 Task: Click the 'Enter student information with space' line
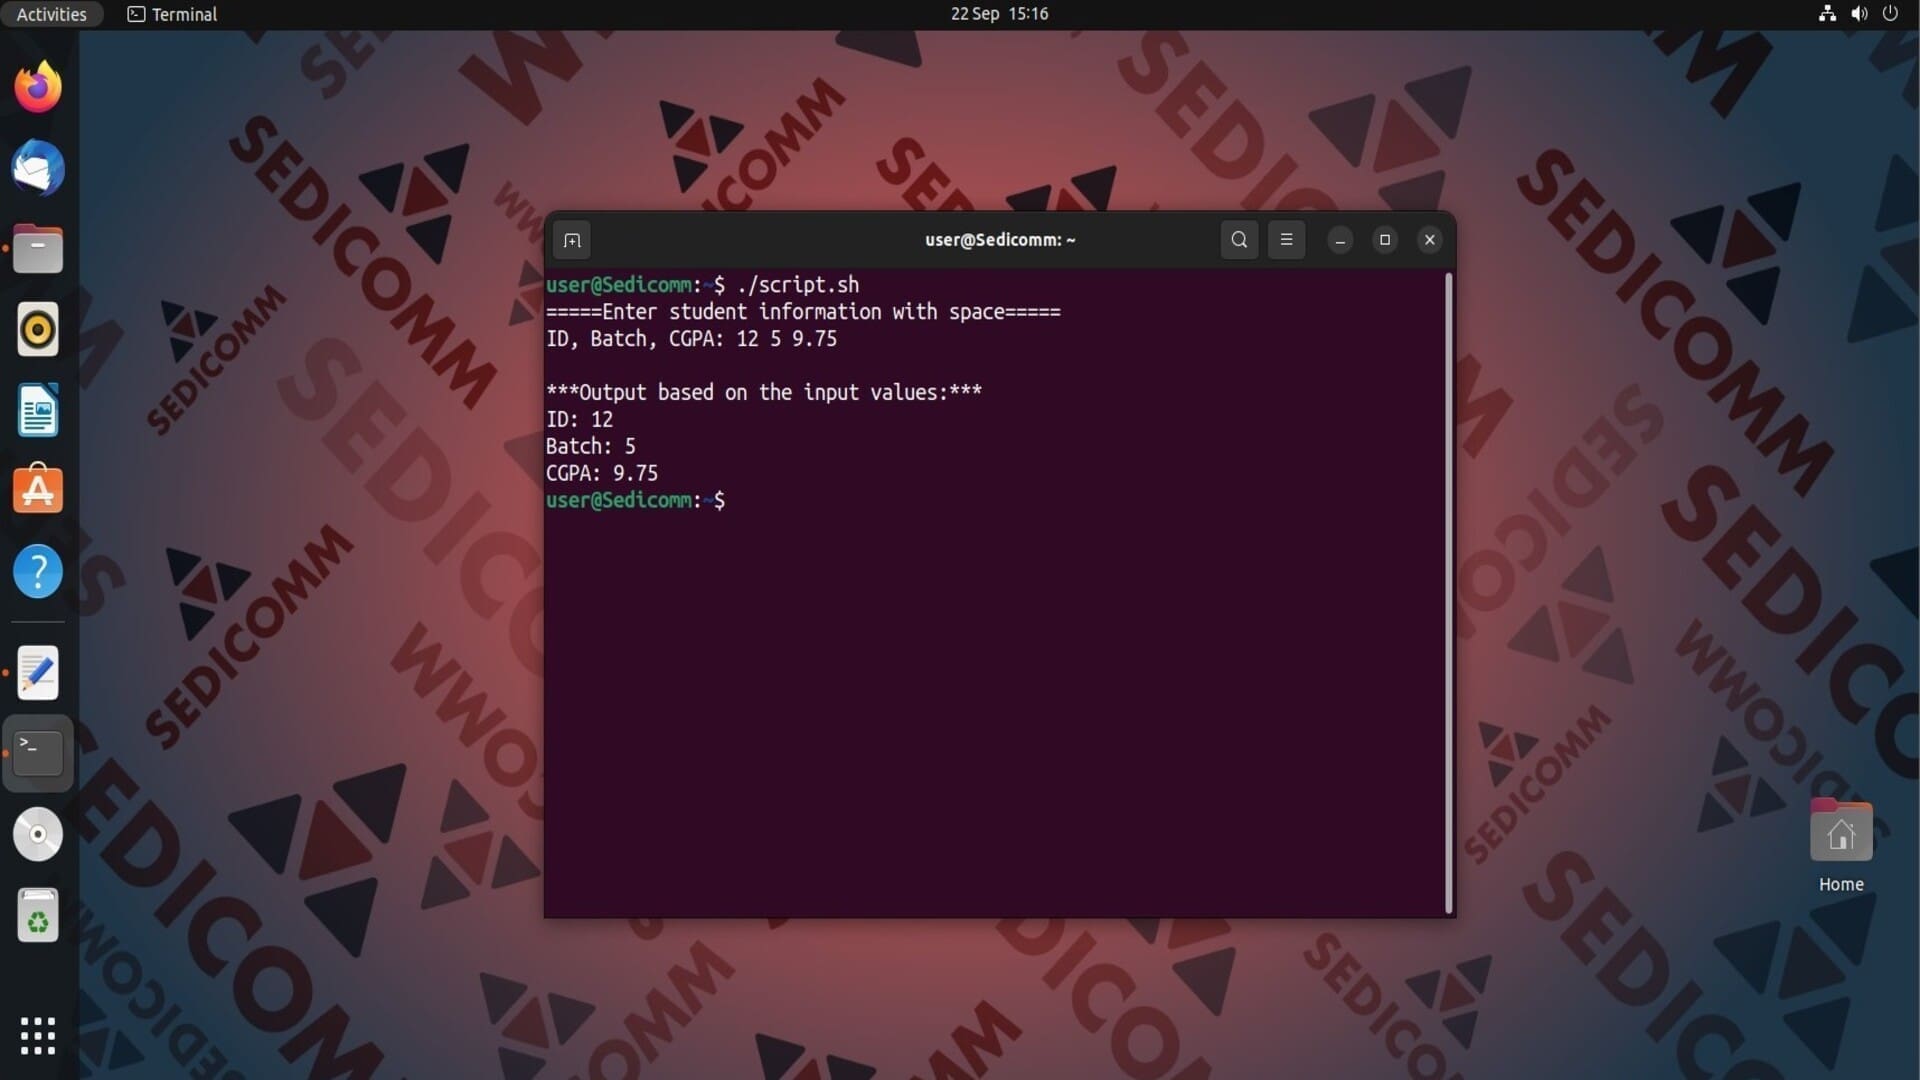click(x=803, y=312)
